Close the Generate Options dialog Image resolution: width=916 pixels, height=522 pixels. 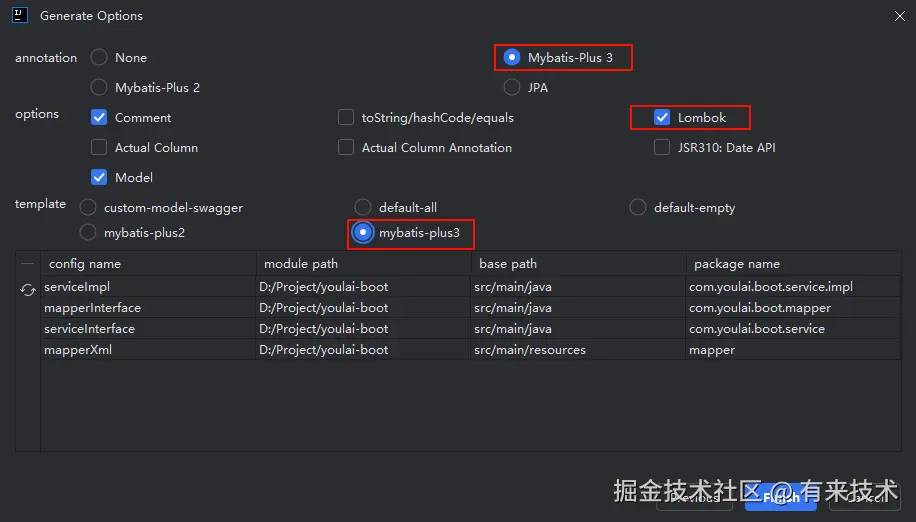[900, 16]
